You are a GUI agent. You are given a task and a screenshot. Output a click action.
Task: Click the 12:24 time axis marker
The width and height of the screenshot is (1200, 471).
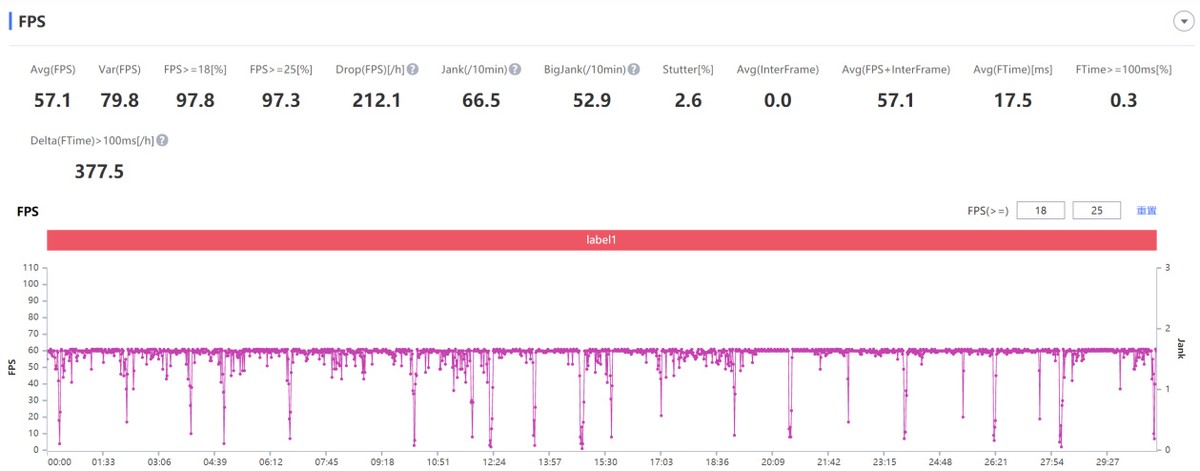pyautogui.click(x=493, y=462)
